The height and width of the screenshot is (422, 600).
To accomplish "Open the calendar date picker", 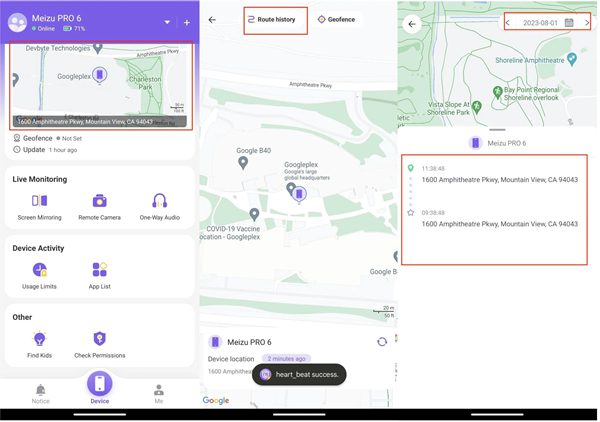I will point(569,23).
